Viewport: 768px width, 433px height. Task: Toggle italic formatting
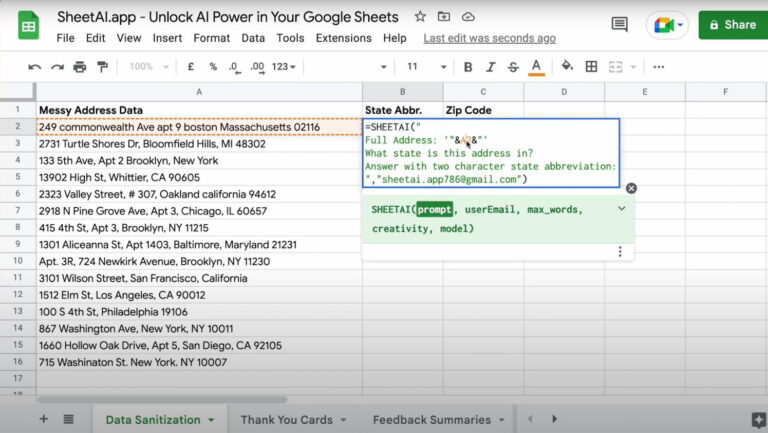(x=490, y=67)
